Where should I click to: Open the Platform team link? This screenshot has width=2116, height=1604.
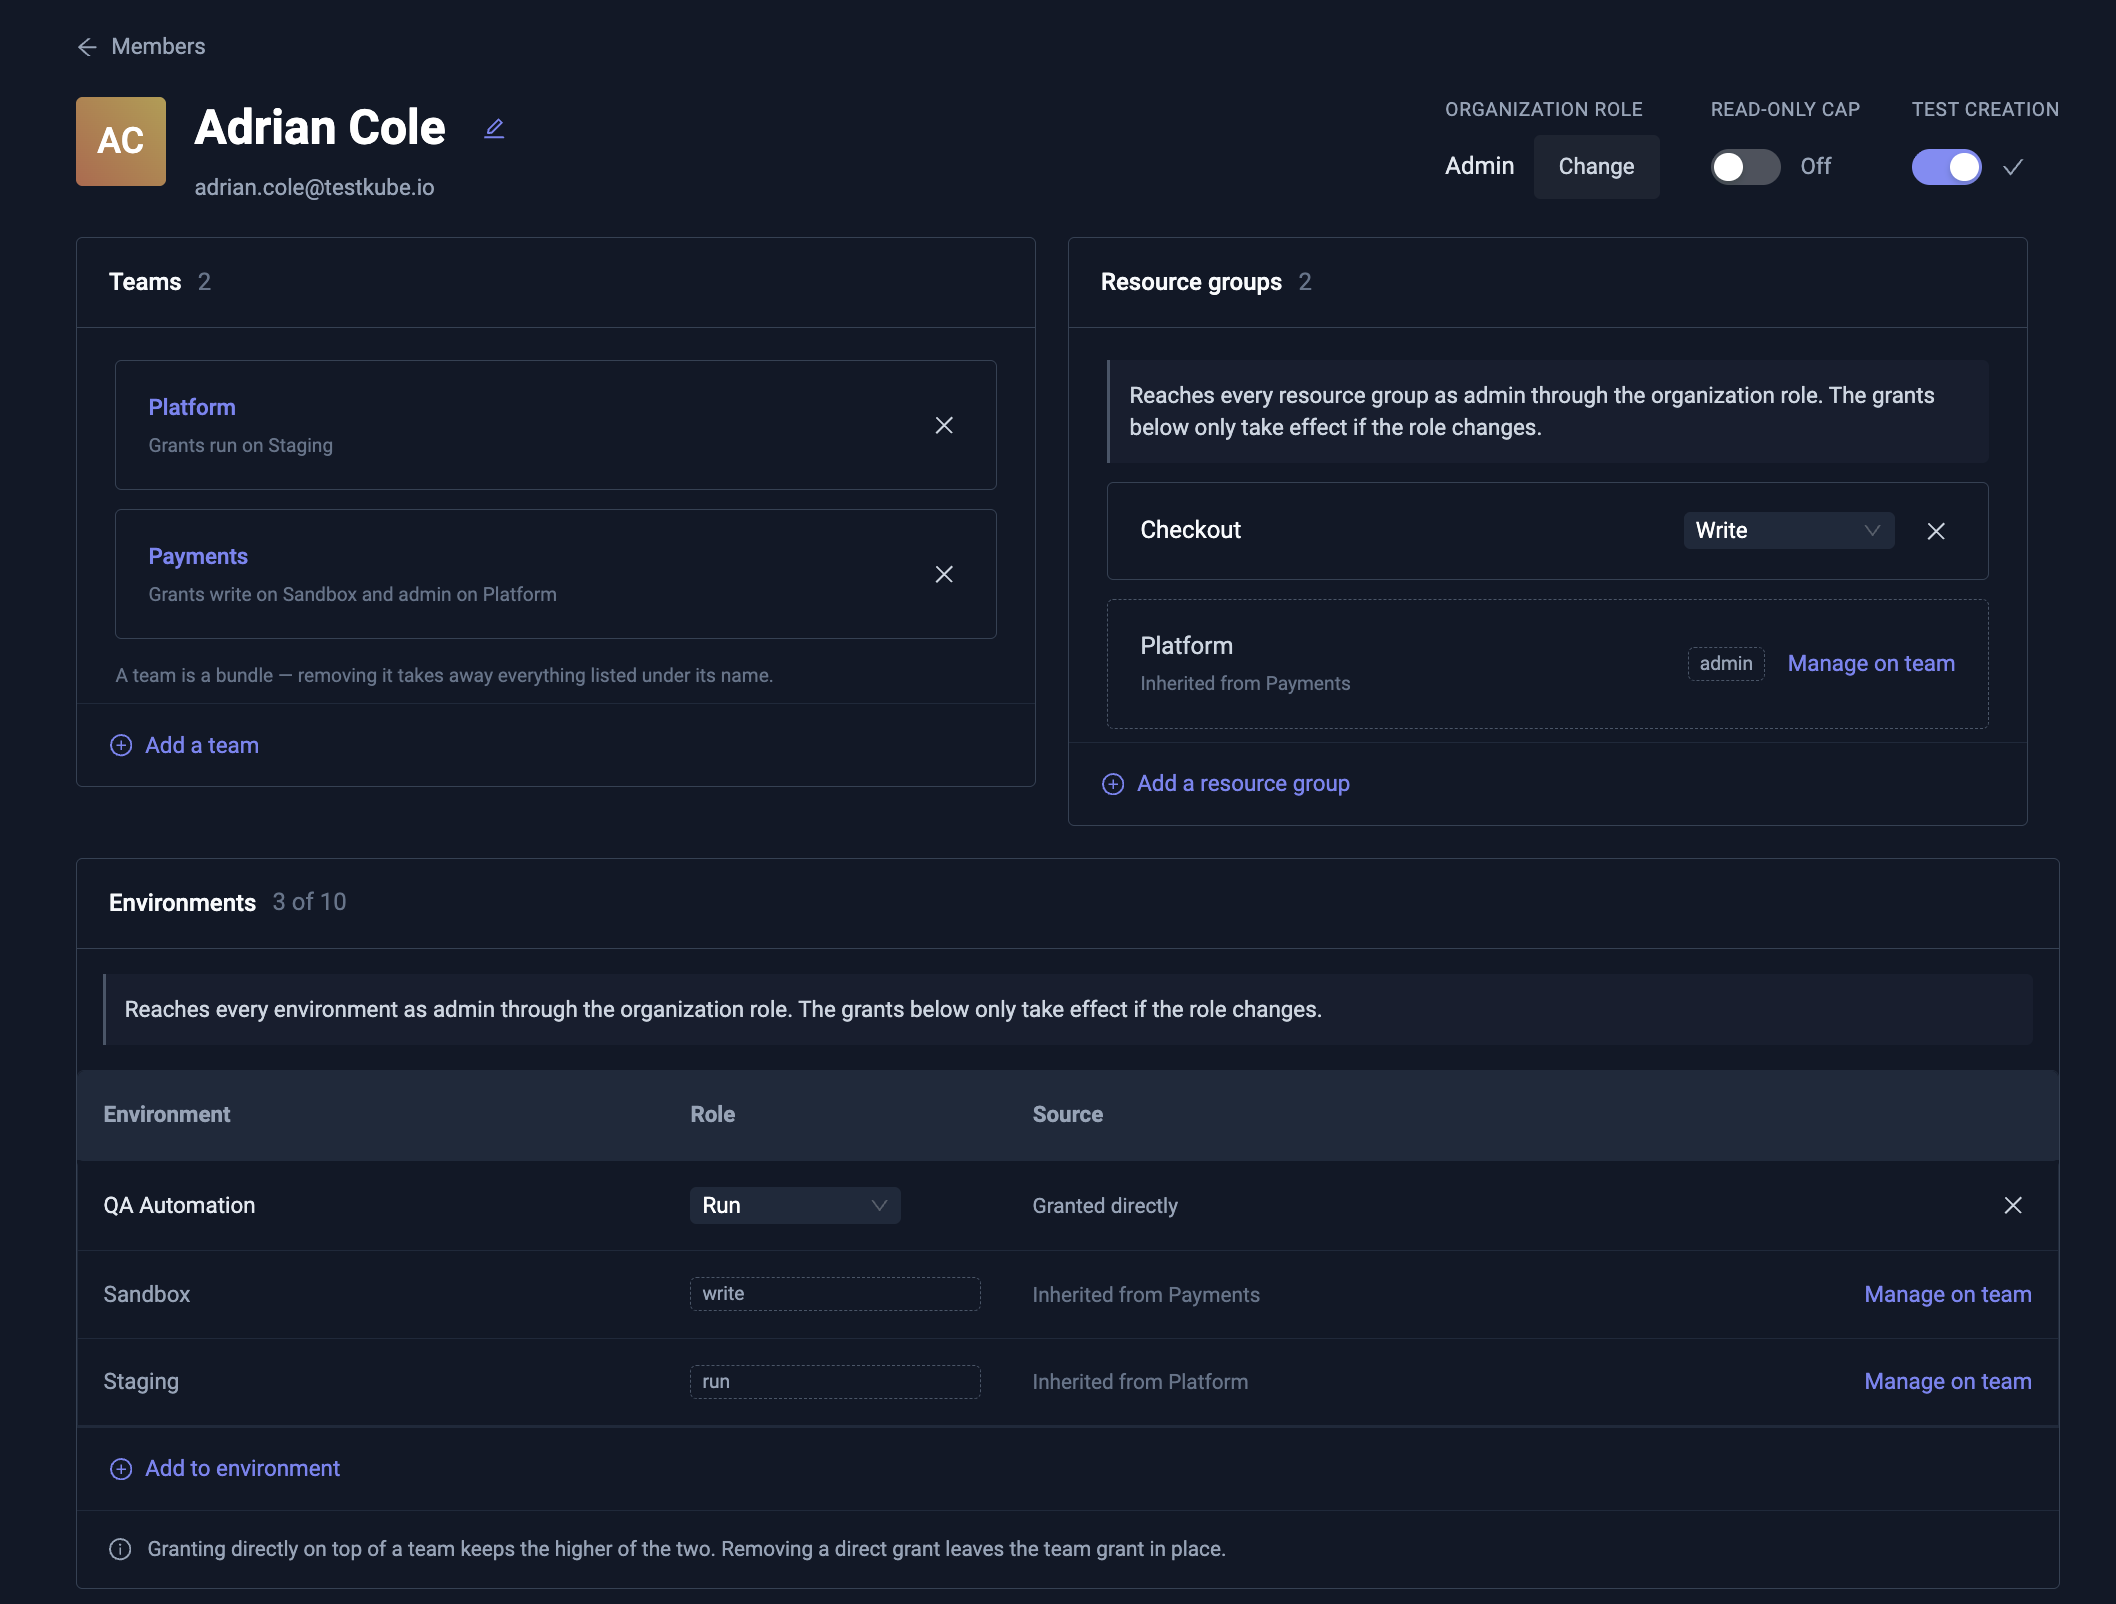click(192, 407)
